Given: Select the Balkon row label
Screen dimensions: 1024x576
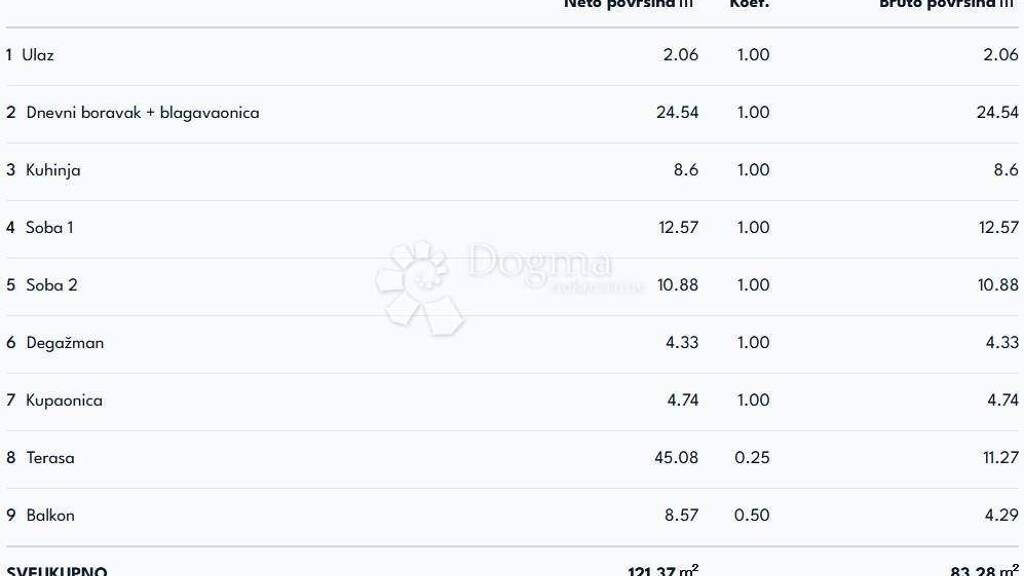Looking at the screenshot, I should (x=50, y=516).
